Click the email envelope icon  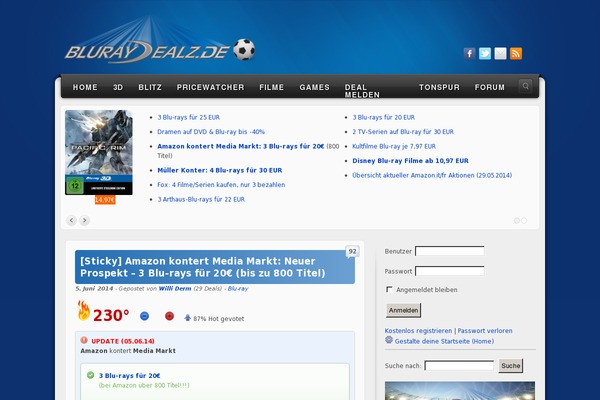pos(500,54)
